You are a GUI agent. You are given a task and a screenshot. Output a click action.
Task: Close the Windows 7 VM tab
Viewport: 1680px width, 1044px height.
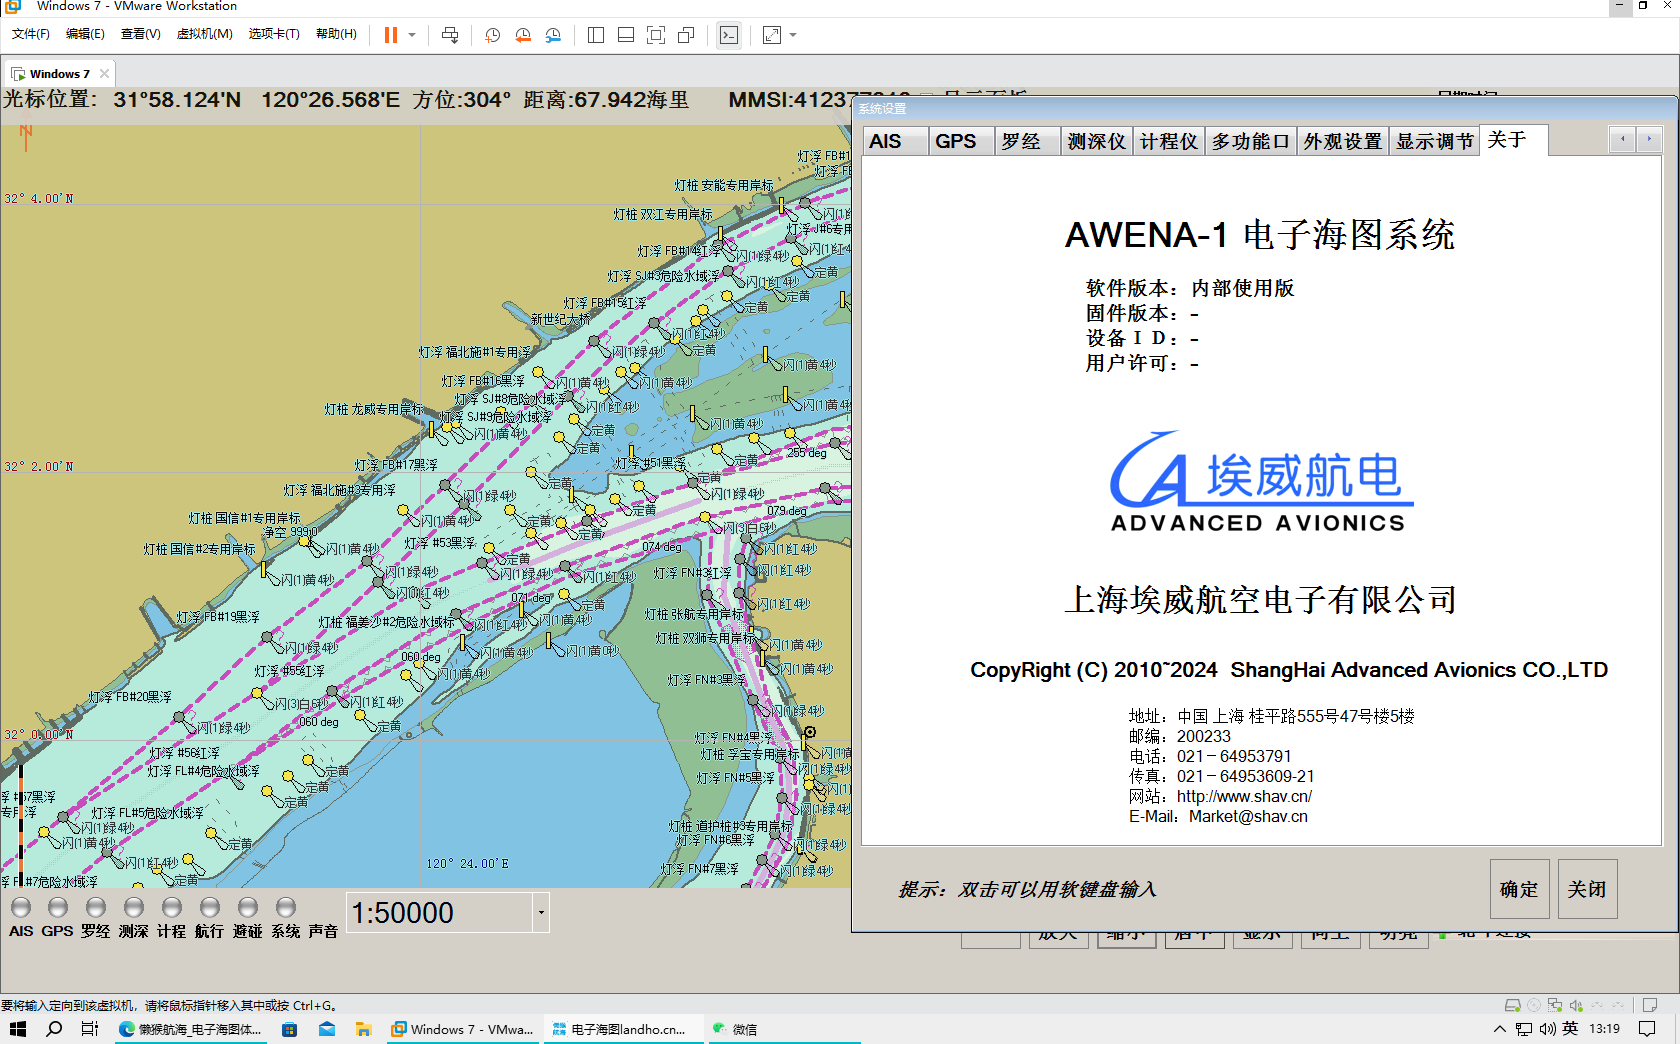(104, 74)
